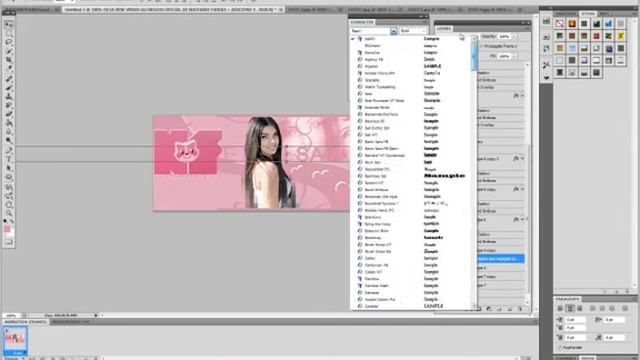Screen dimensions: 640x360
Task: Choose Agency FB from font list
Action: pos(411,60)
